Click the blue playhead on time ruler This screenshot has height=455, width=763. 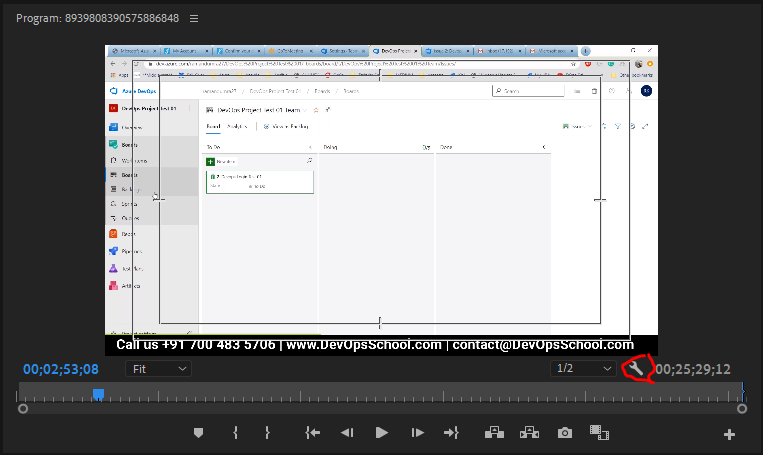[98, 394]
